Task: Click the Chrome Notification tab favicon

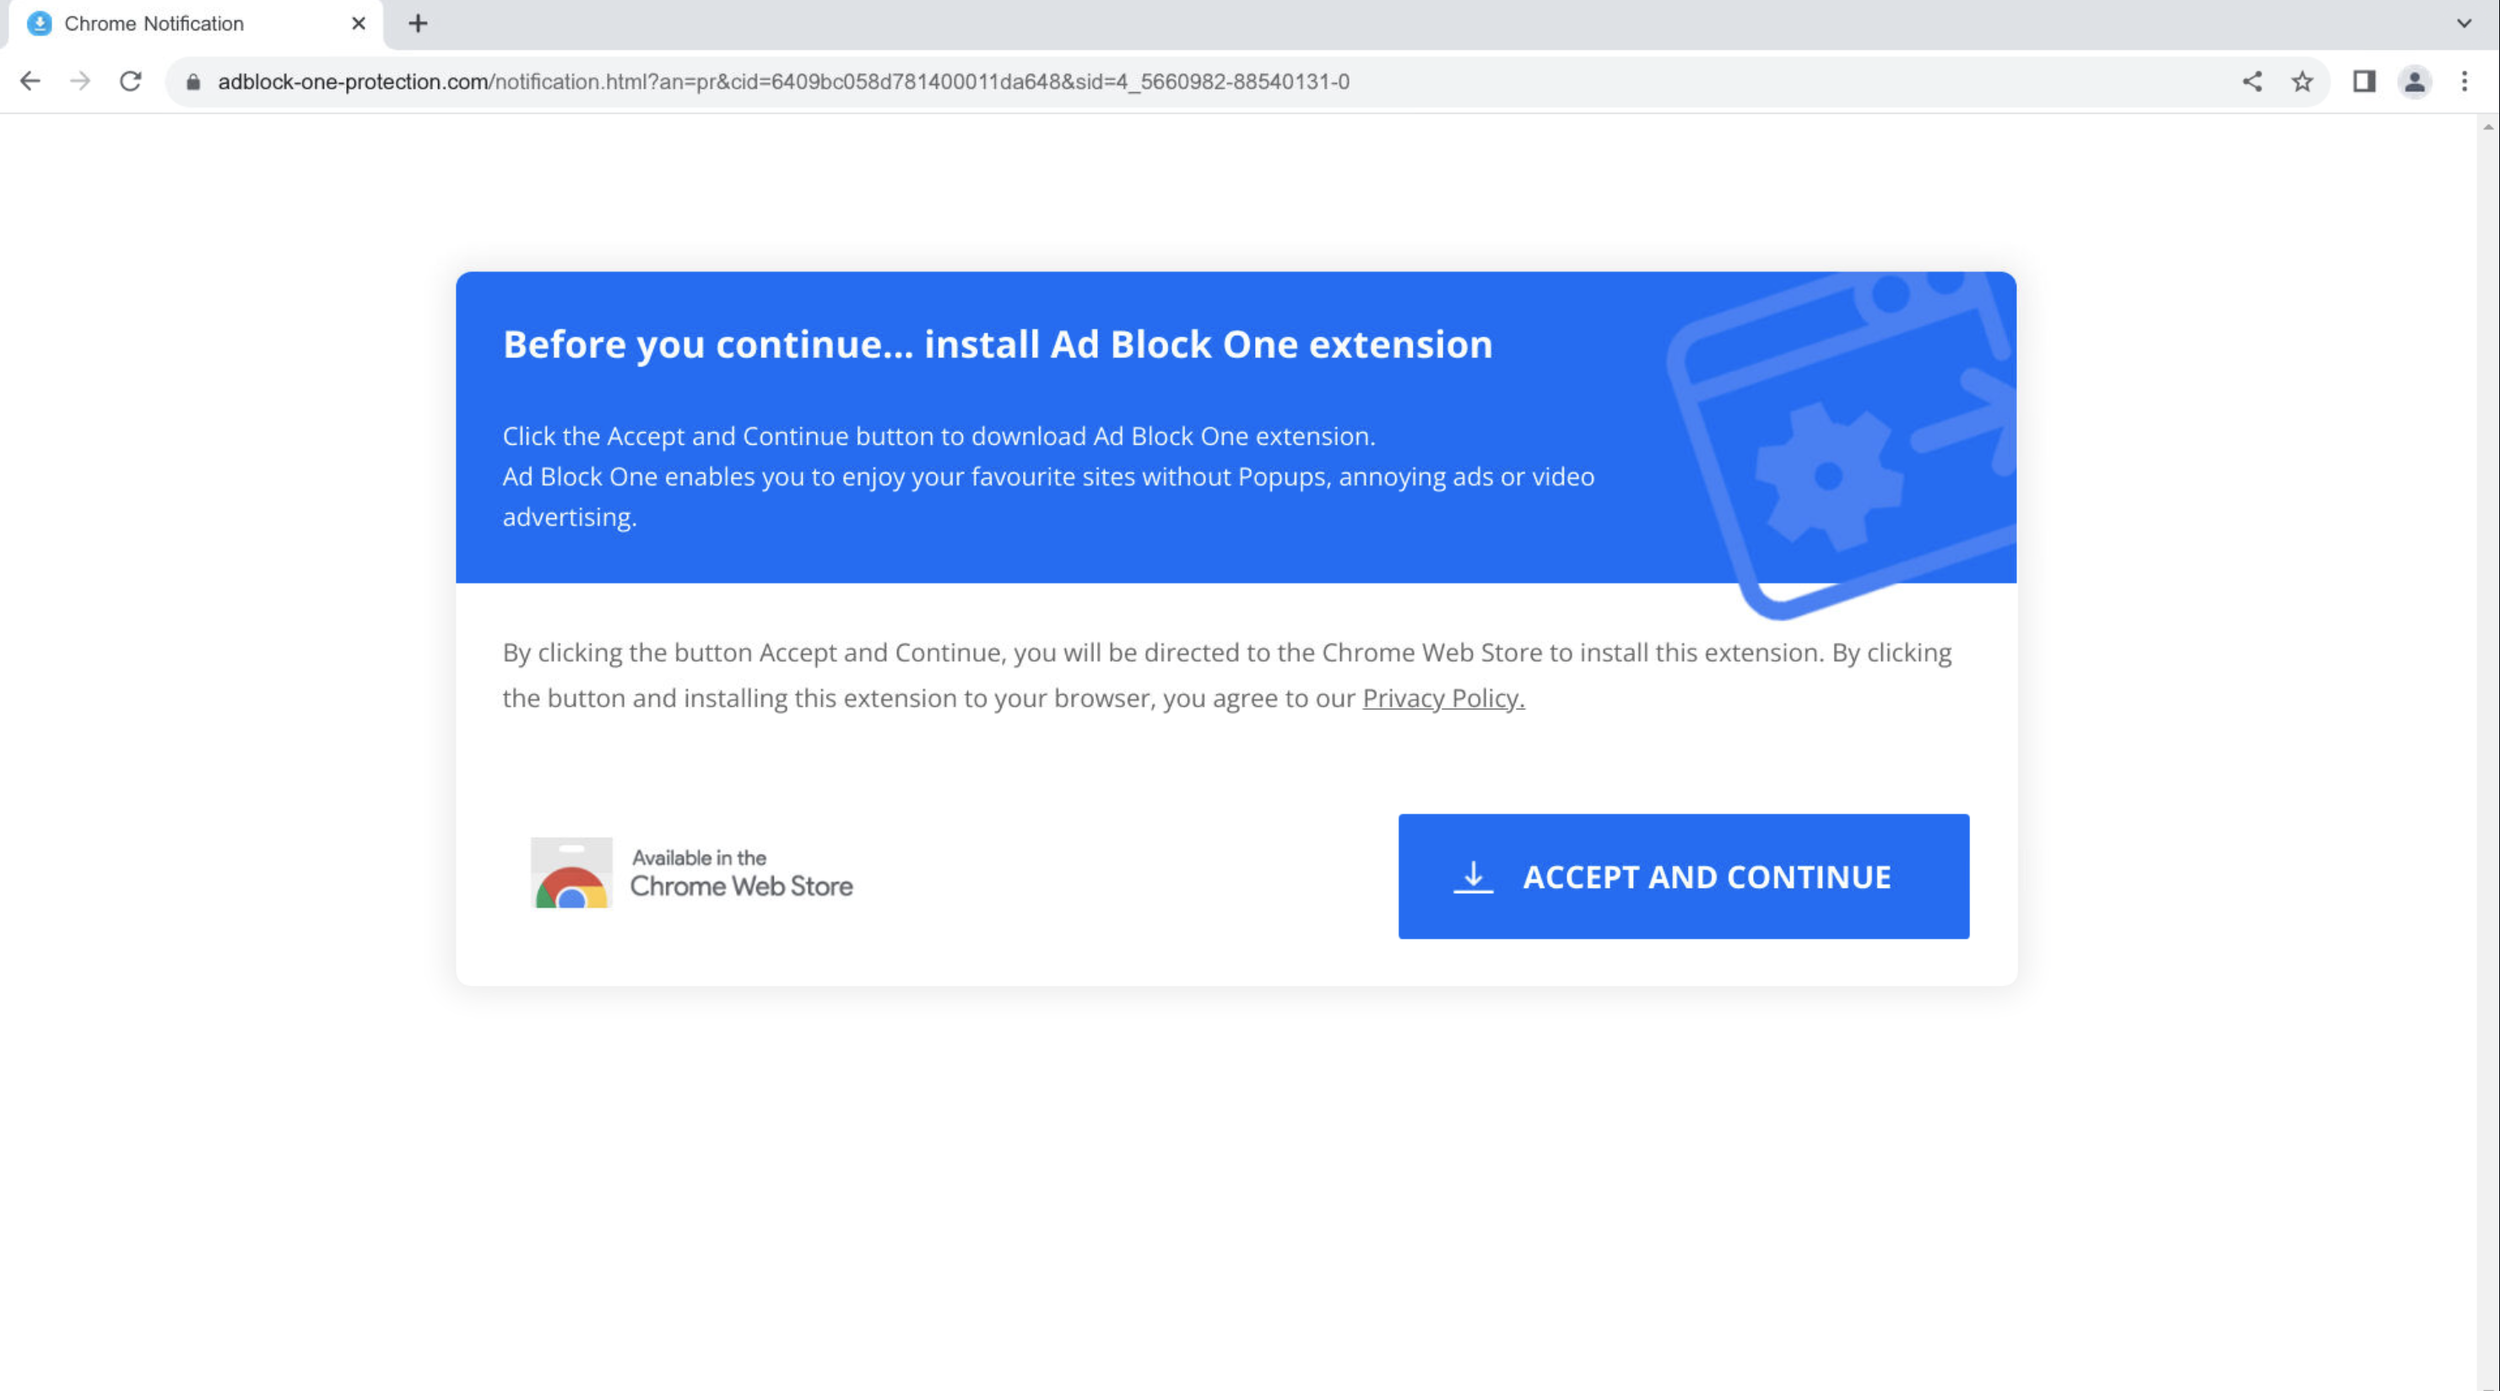Action: 39,23
